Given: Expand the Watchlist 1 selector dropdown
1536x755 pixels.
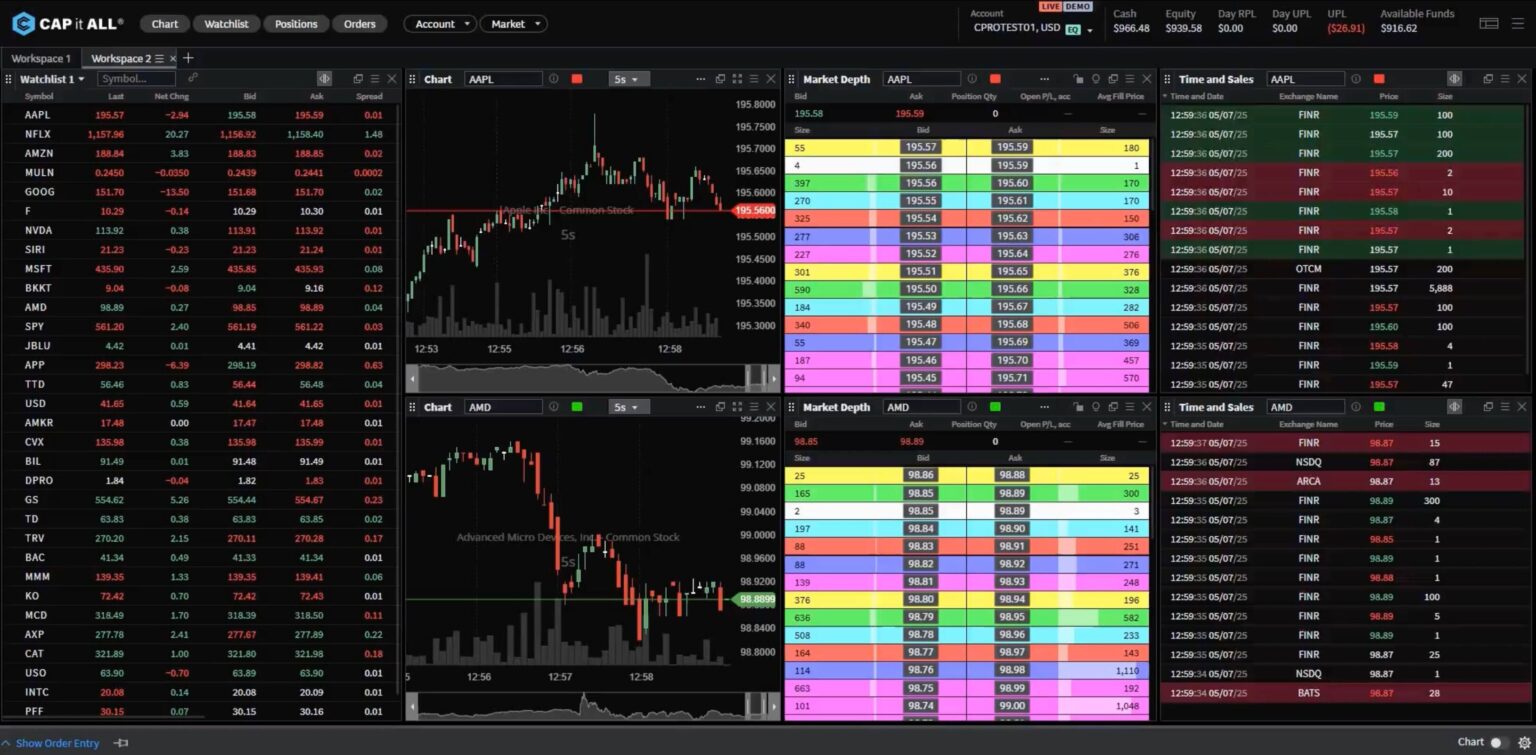Looking at the screenshot, I should (x=83, y=79).
